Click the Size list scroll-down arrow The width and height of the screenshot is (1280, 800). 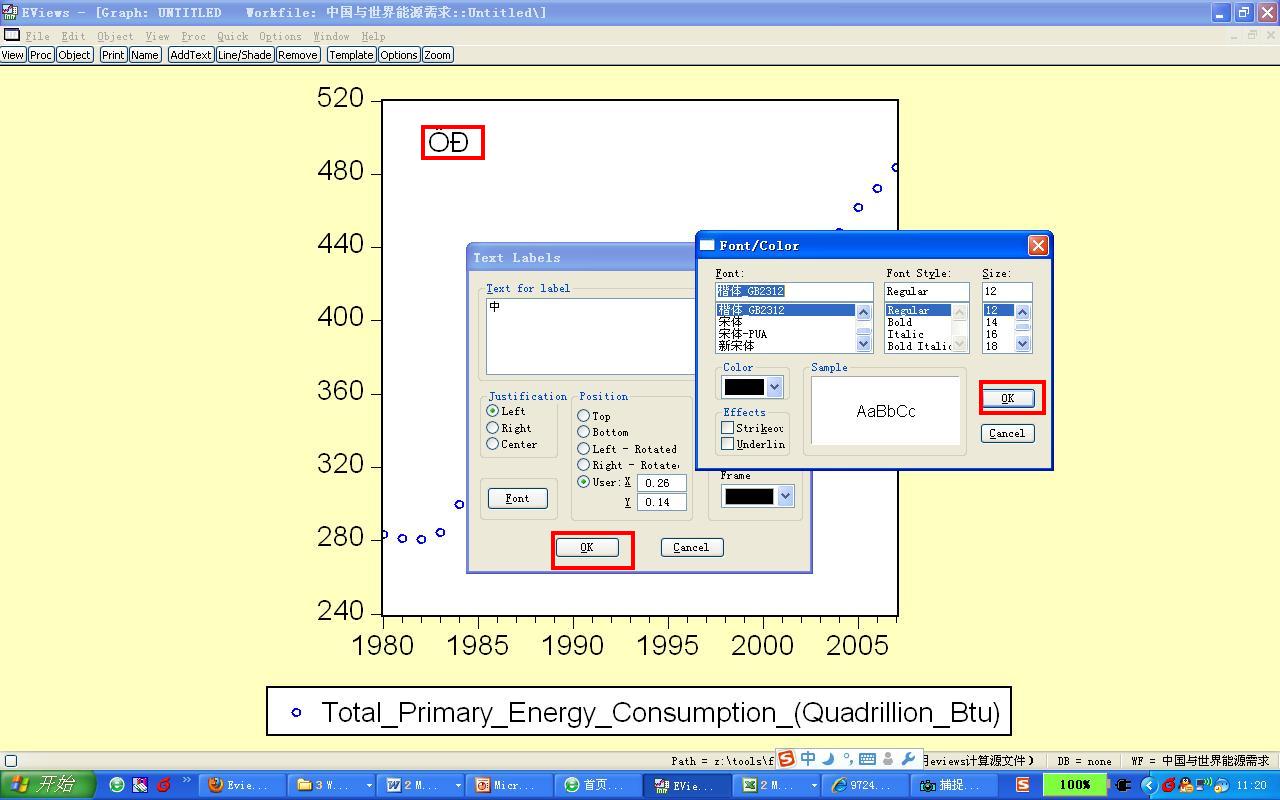pyautogui.click(x=1023, y=345)
